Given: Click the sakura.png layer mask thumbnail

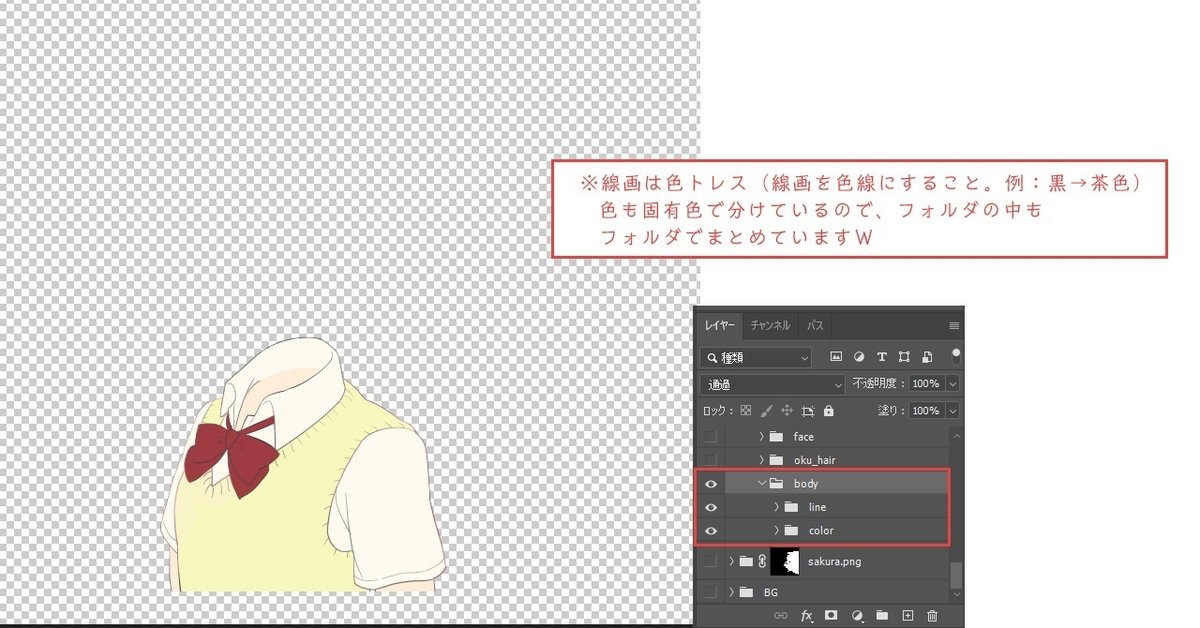Looking at the screenshot, I should pos(786,562).
